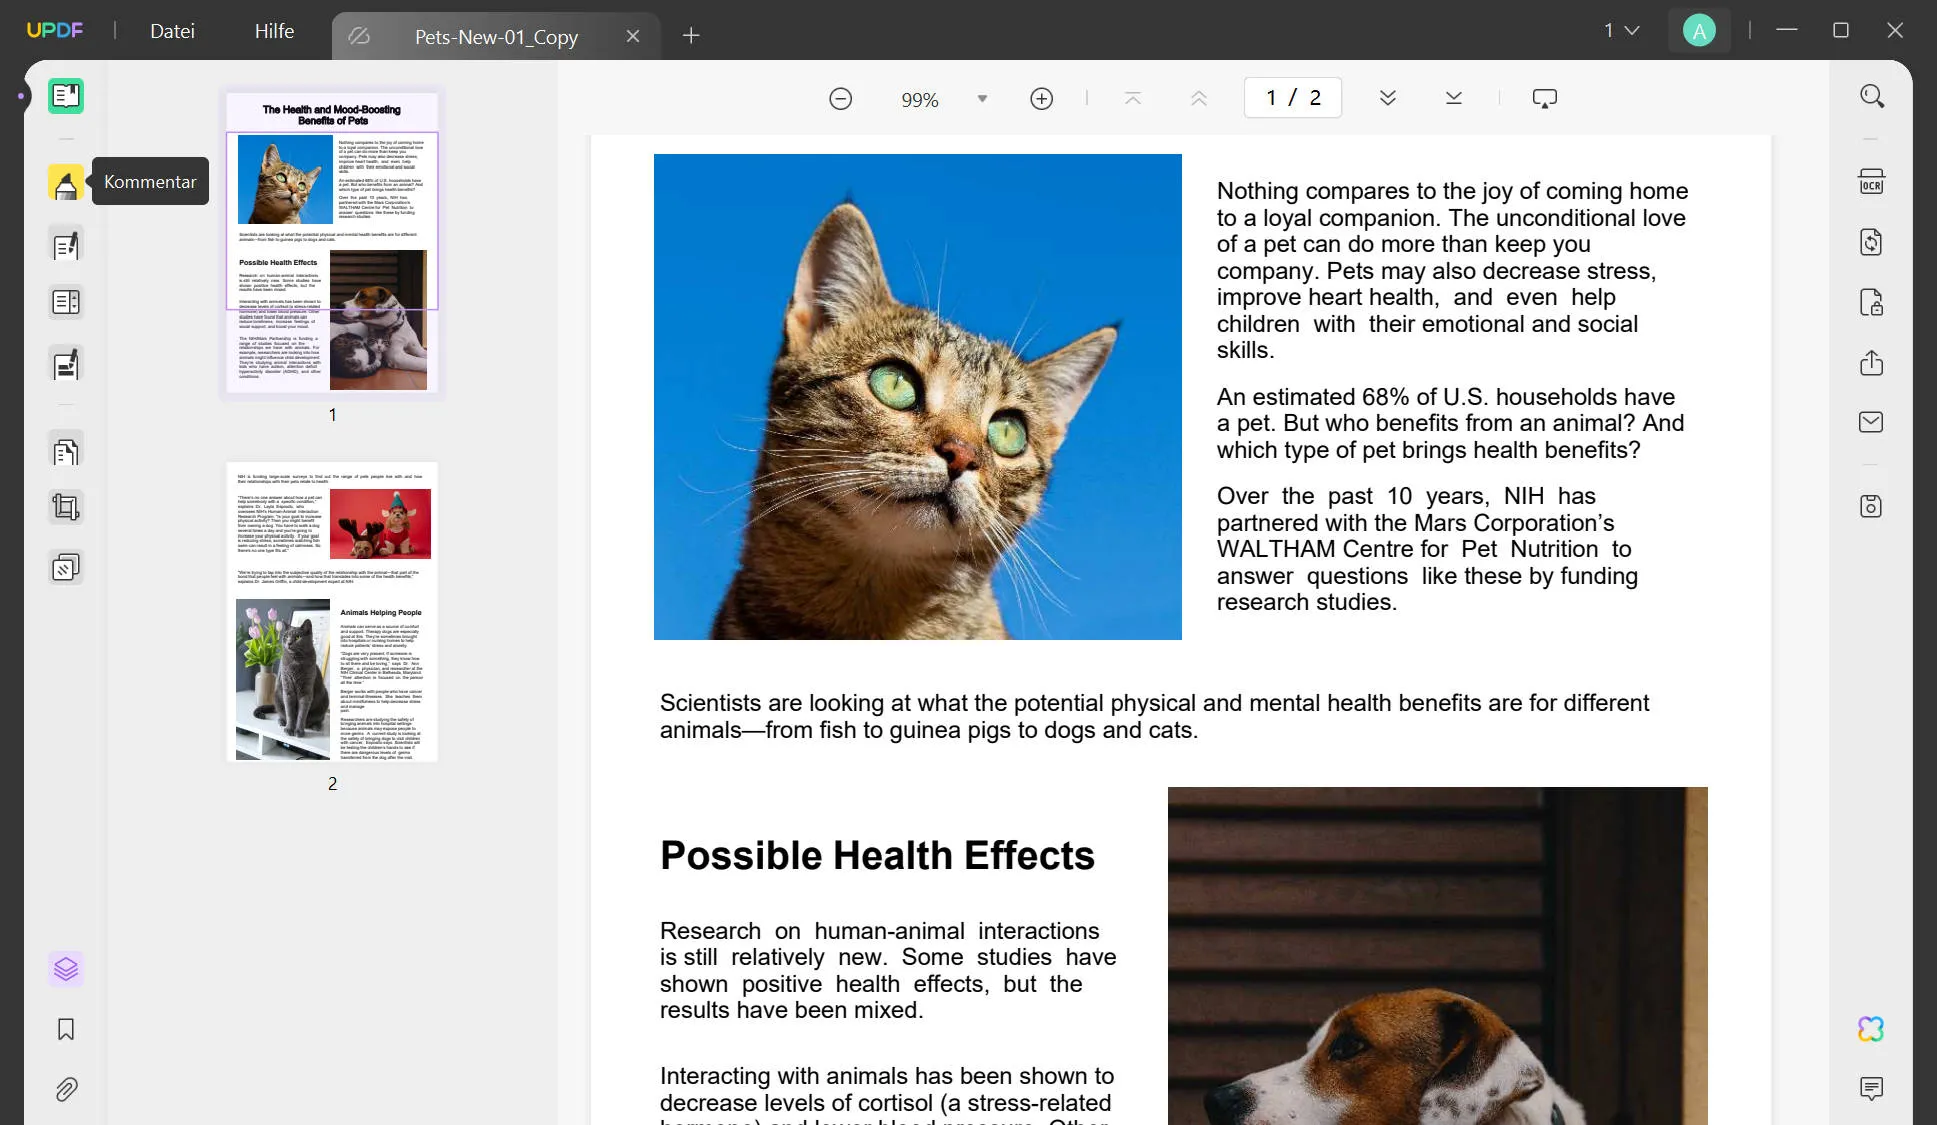Open the Datei menu
1937x1125 pixels.
(x=172, y=31)
